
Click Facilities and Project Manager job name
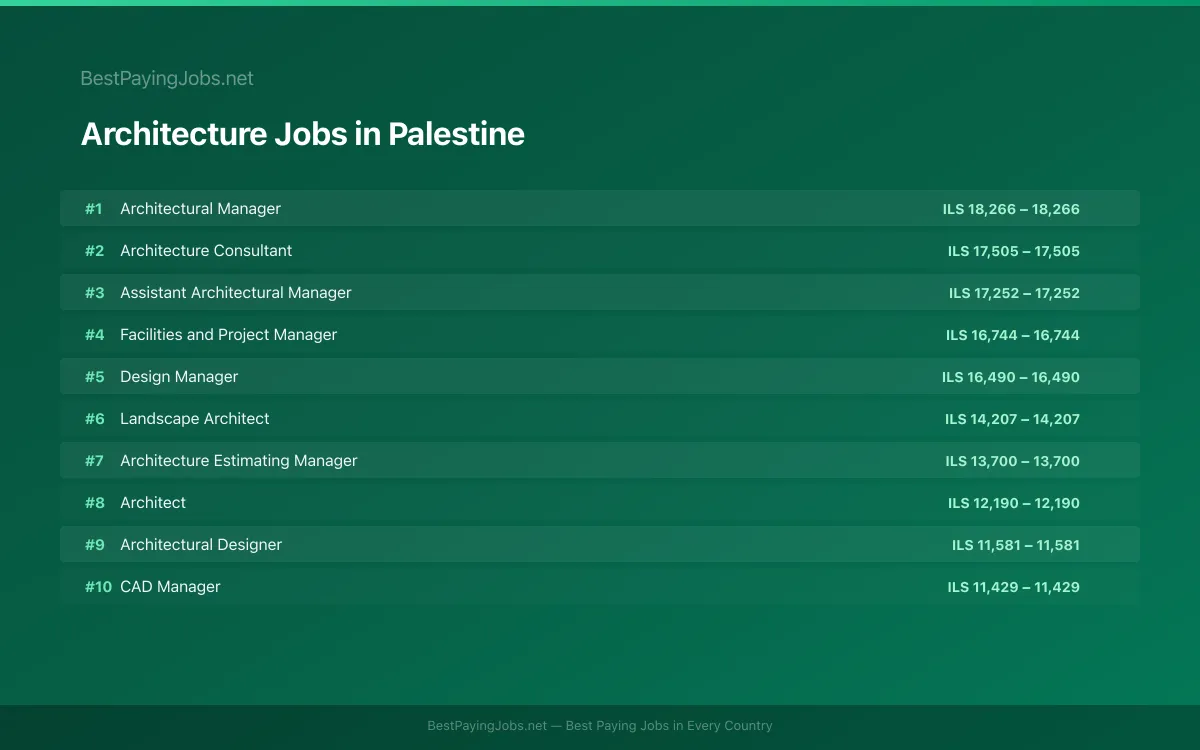coord(228,334)
